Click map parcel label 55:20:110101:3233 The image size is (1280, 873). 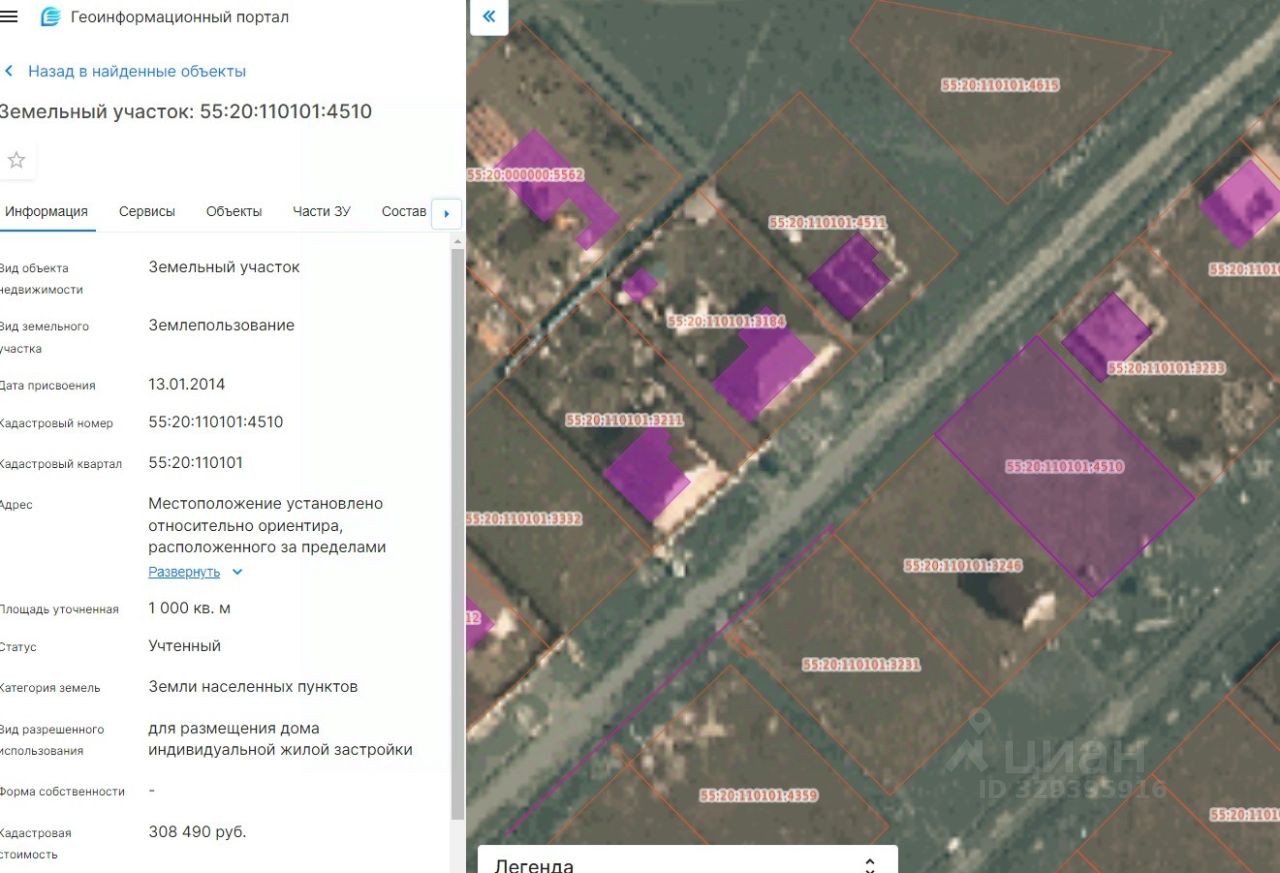[x=1166, y=367]
